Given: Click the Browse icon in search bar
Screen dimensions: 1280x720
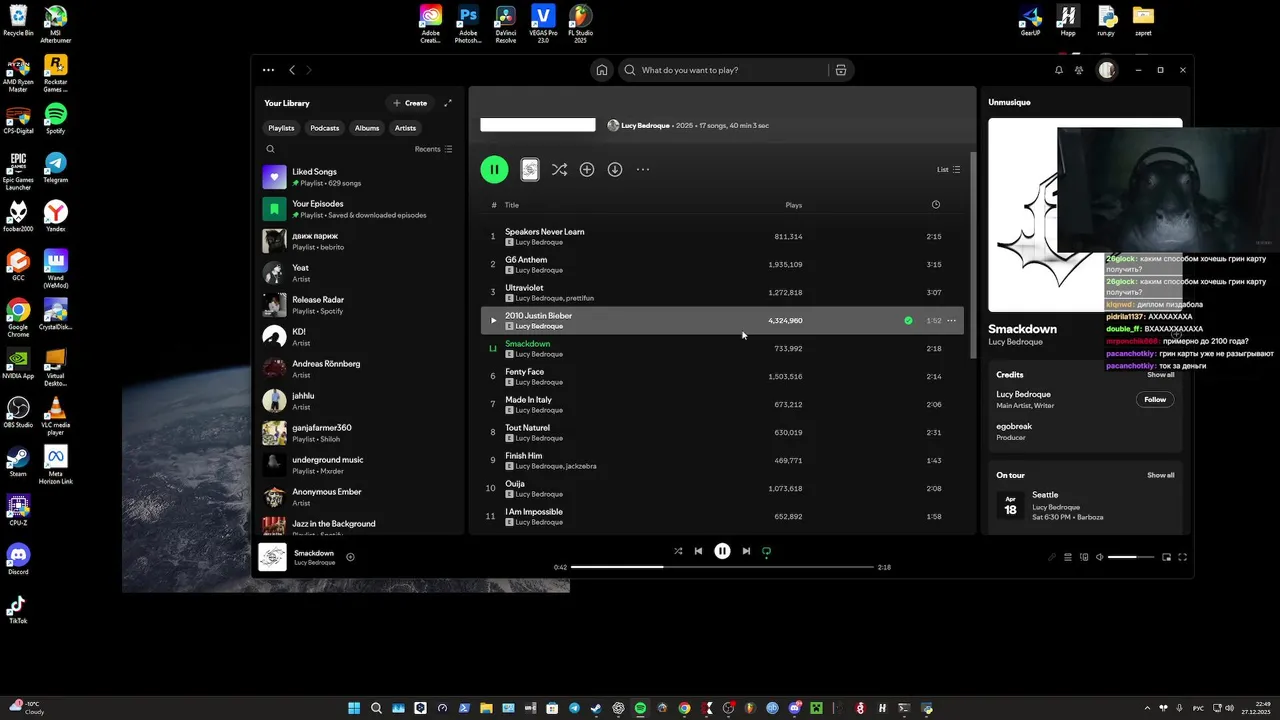Looking at the screenshot, I should point(841,70).
